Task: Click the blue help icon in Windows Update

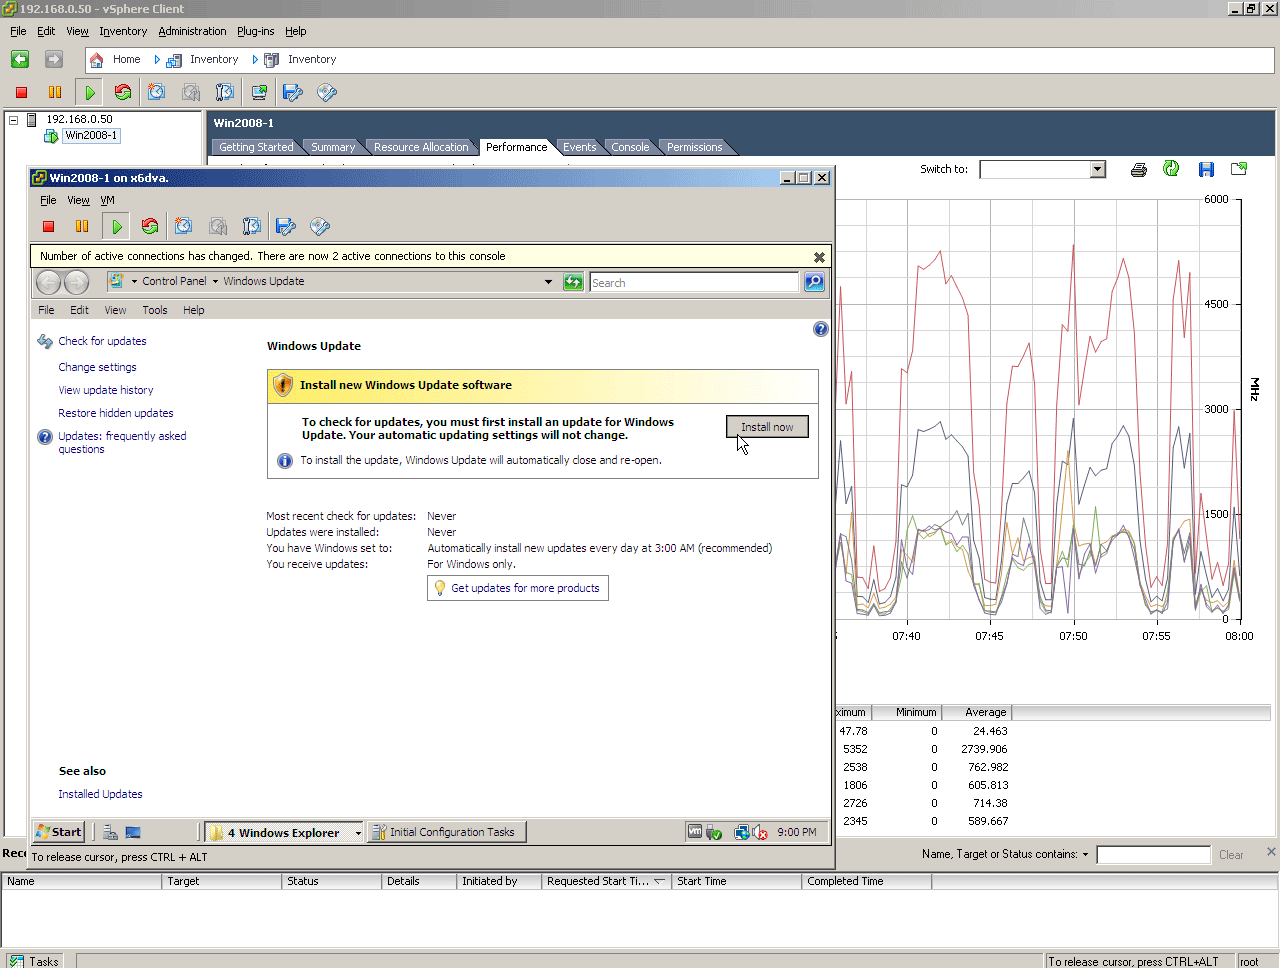Action: pos(821,329)
